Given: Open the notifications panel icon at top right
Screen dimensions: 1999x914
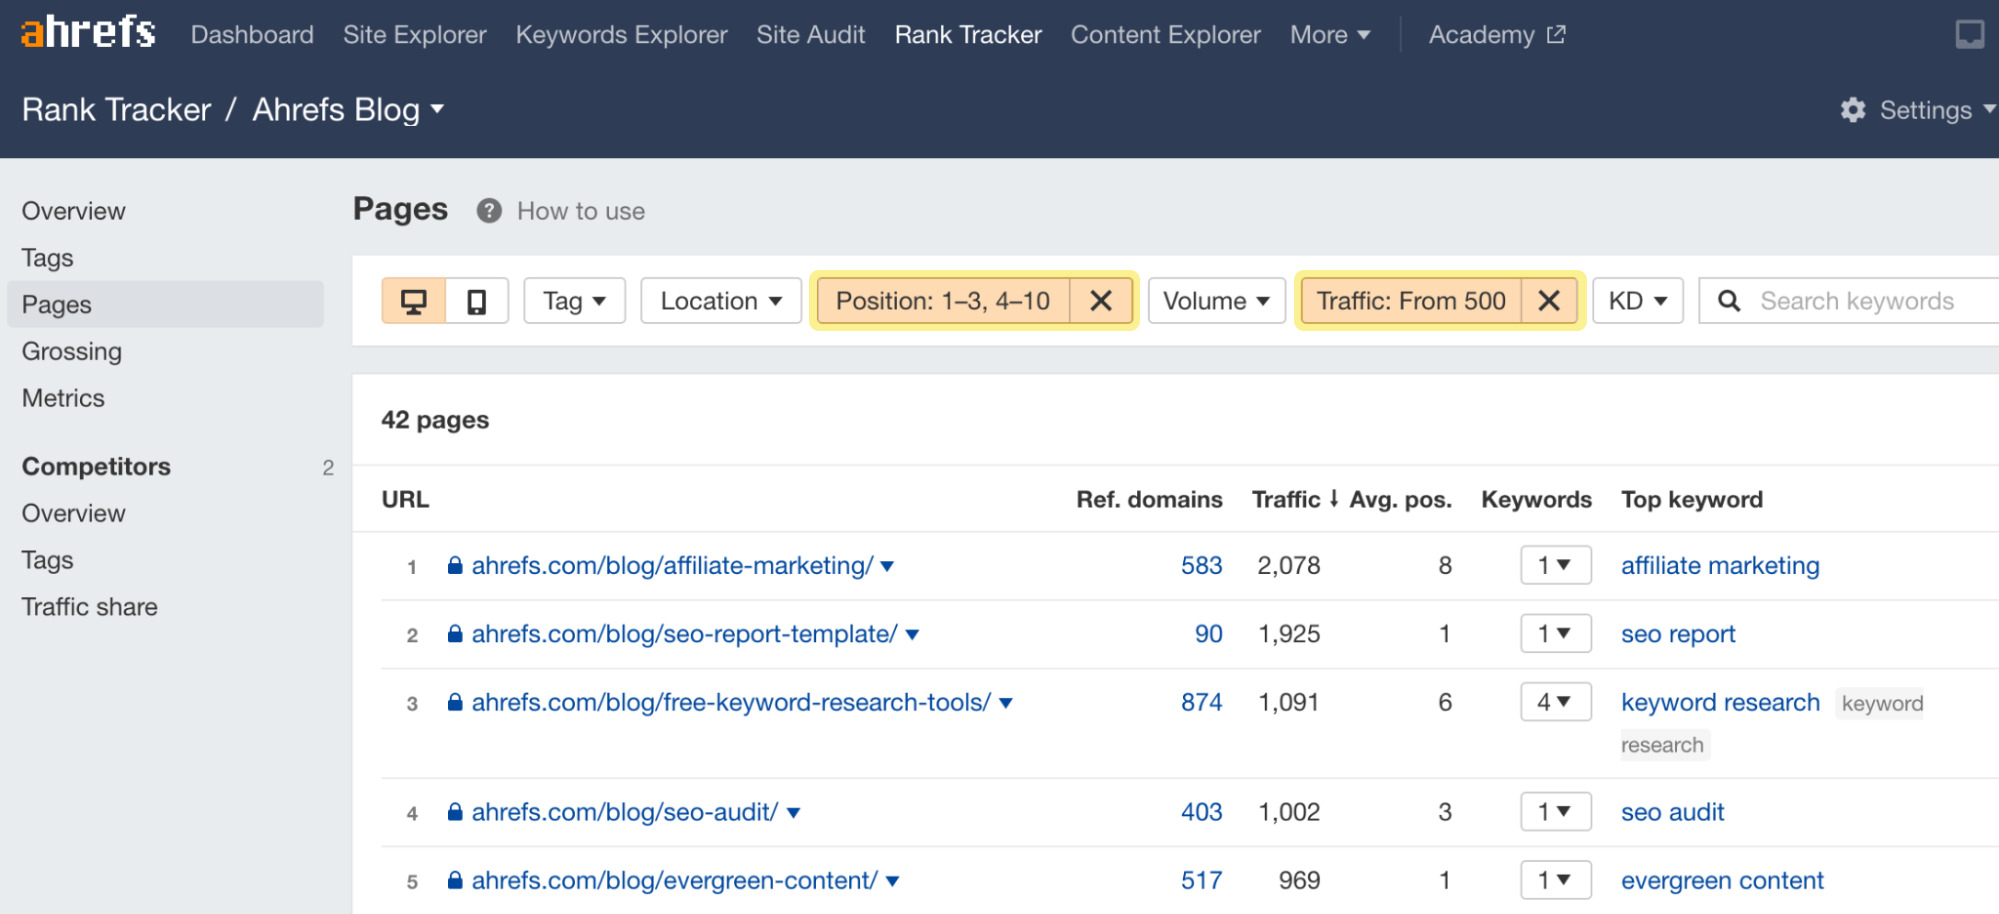Looking at the screenshot, I should click(x=1969, y=35).
